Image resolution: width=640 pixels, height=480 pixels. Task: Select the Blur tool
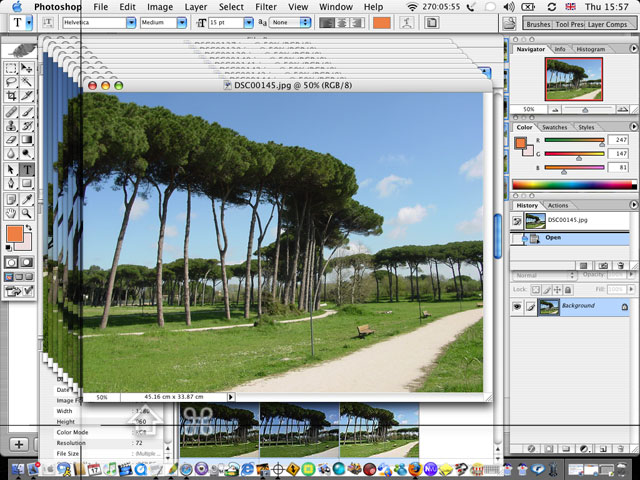pos(11,153)
